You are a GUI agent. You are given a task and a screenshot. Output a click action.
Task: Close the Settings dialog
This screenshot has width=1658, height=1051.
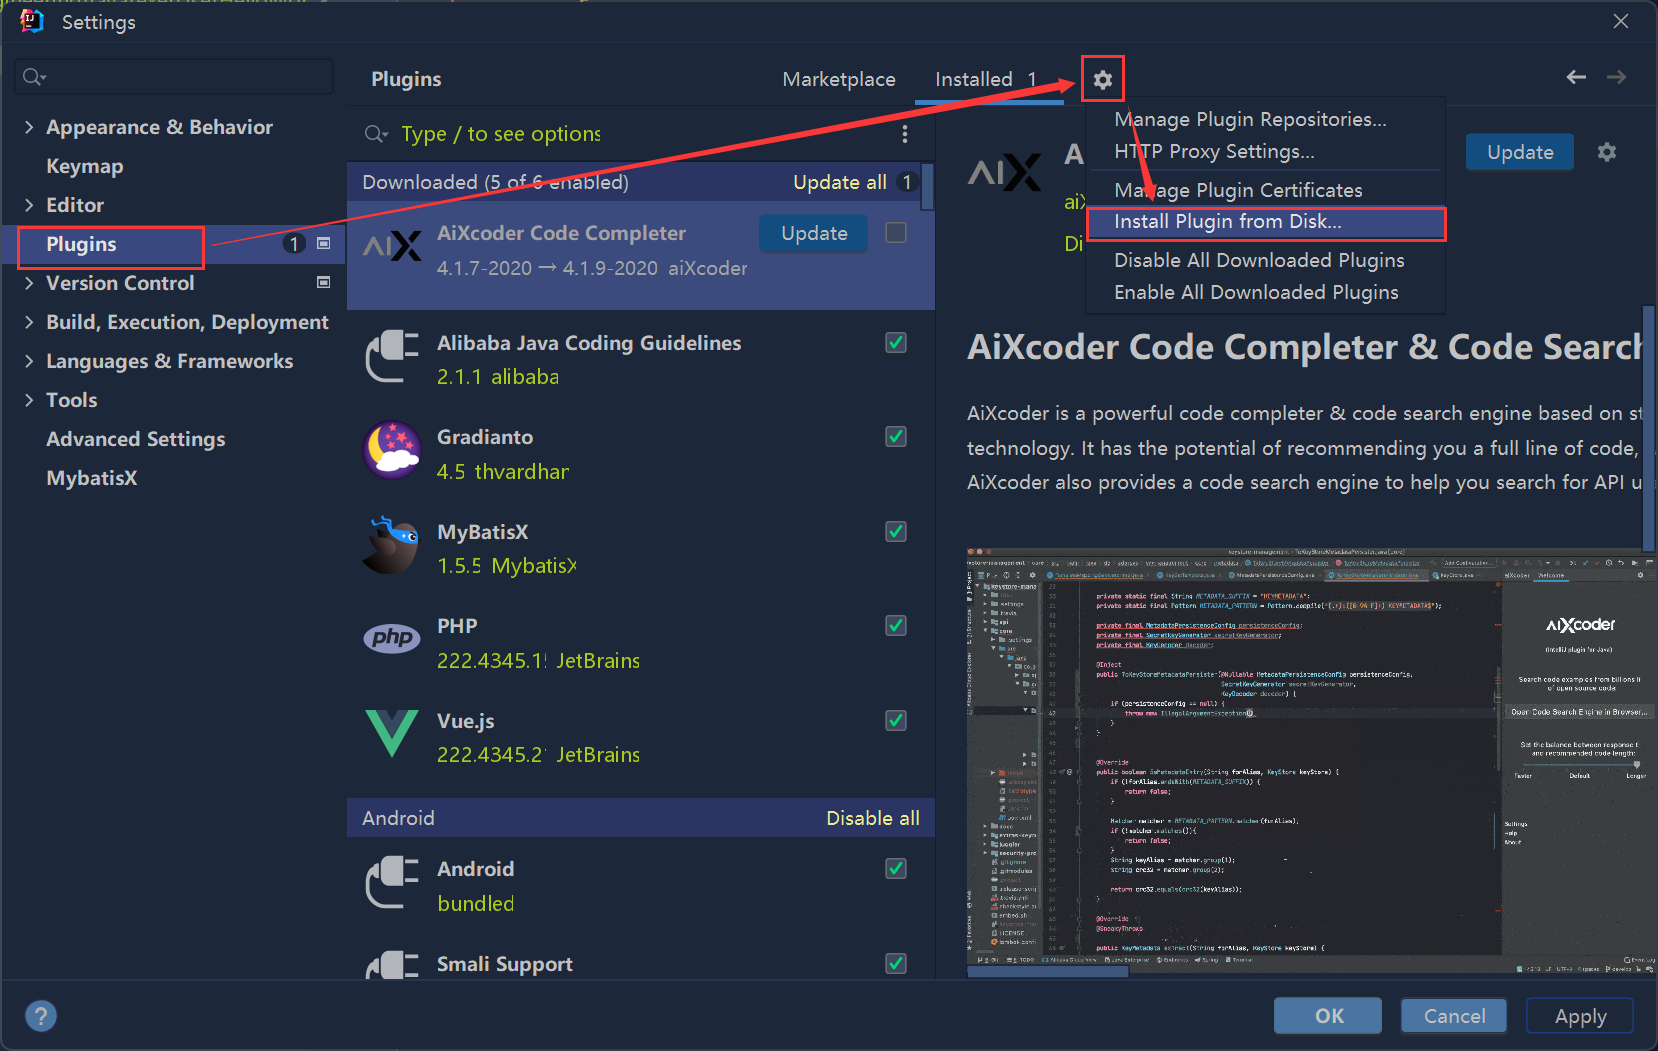click(1621, 21)
